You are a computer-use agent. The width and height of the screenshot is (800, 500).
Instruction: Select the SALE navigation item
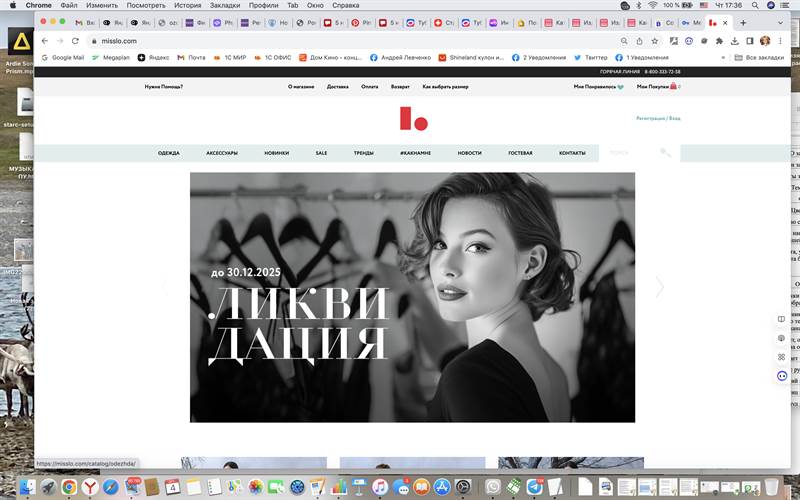321,153
